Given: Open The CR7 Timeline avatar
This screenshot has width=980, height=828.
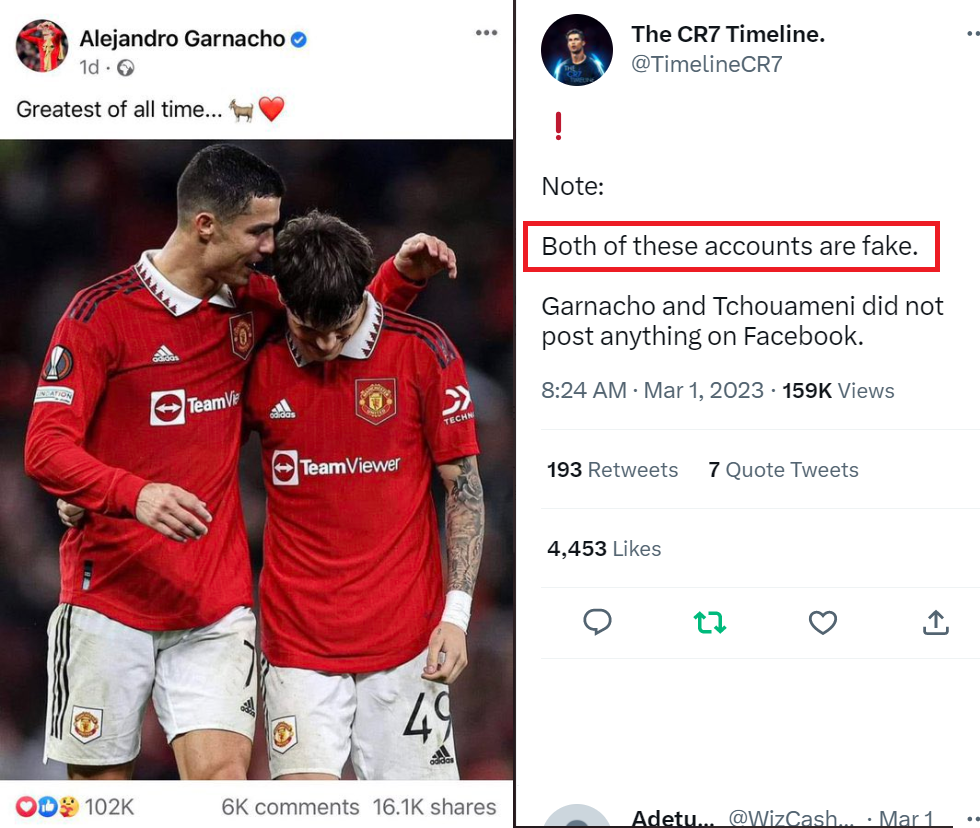Looking at the screenshot, I should [576, 50].
